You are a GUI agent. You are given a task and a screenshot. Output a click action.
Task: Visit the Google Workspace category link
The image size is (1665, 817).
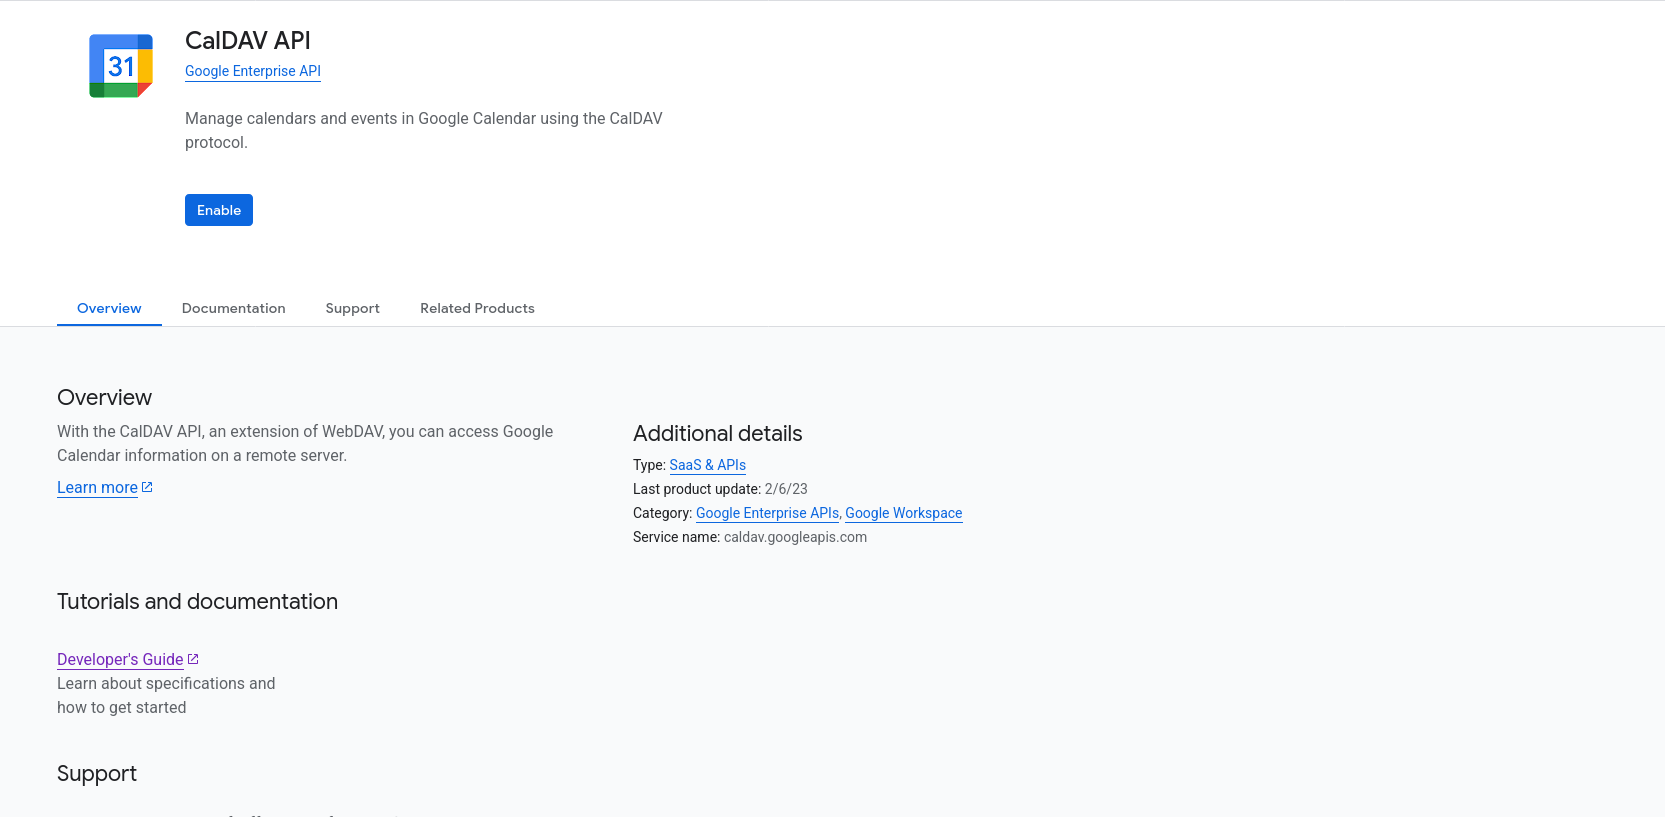point(904,513)
